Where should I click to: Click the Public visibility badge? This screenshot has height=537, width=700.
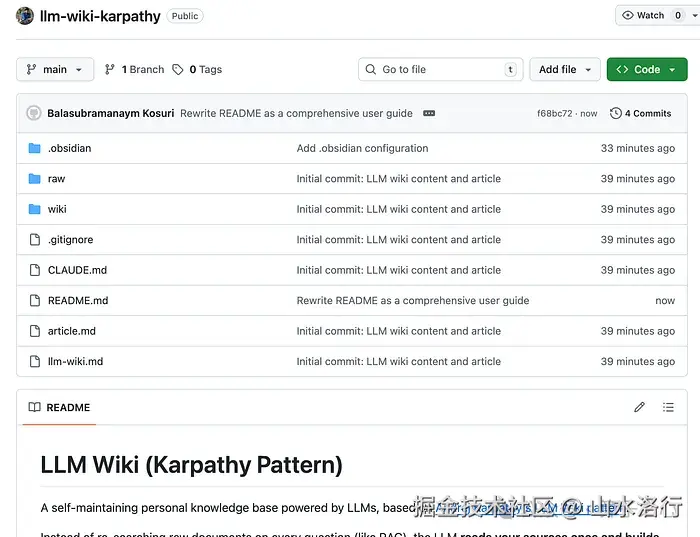coord(185,16)
